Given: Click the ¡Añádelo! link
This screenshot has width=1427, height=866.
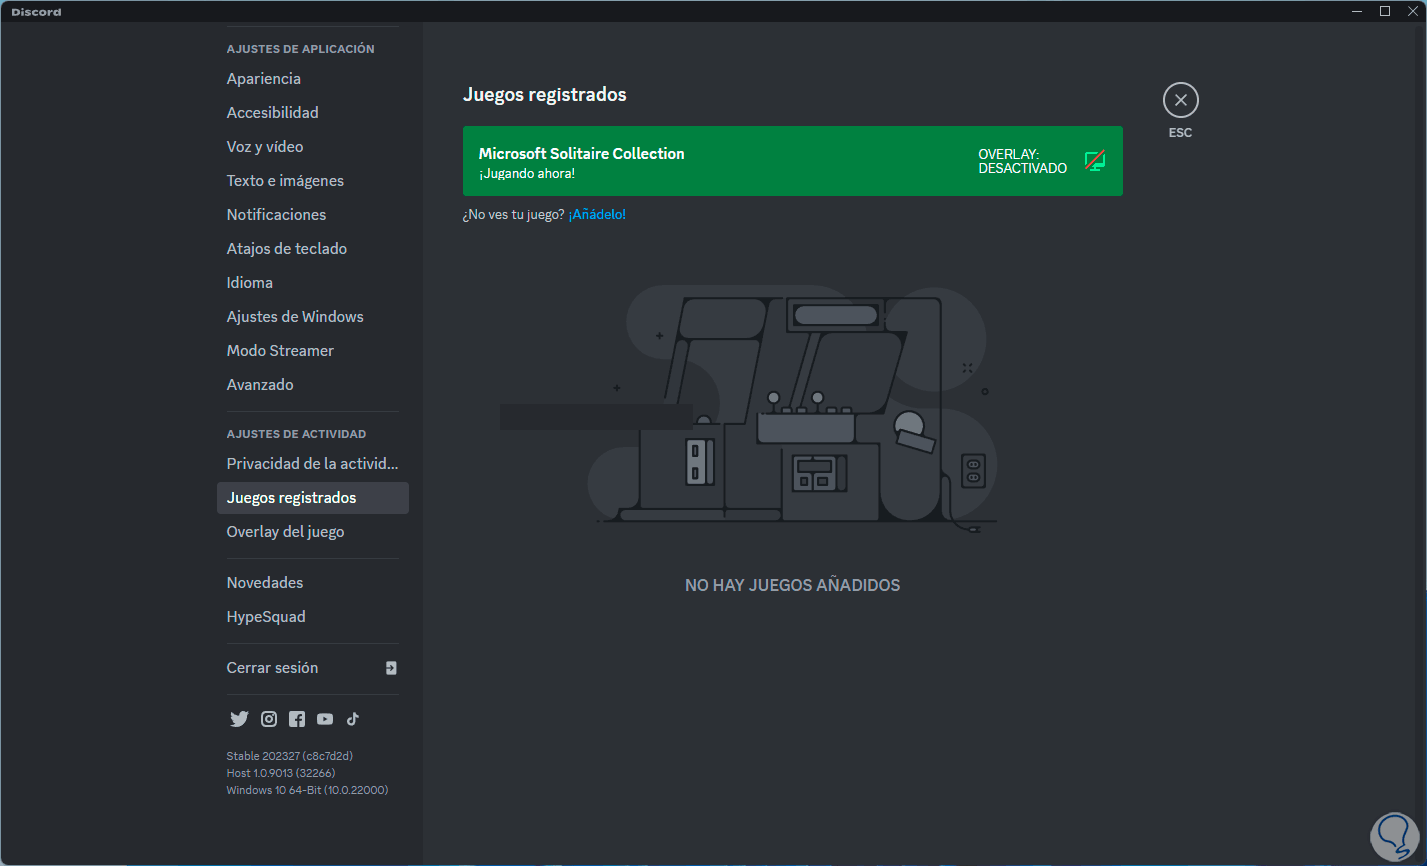Looking at the screenshot, I should pyautogui.click(x=597, y=215).
